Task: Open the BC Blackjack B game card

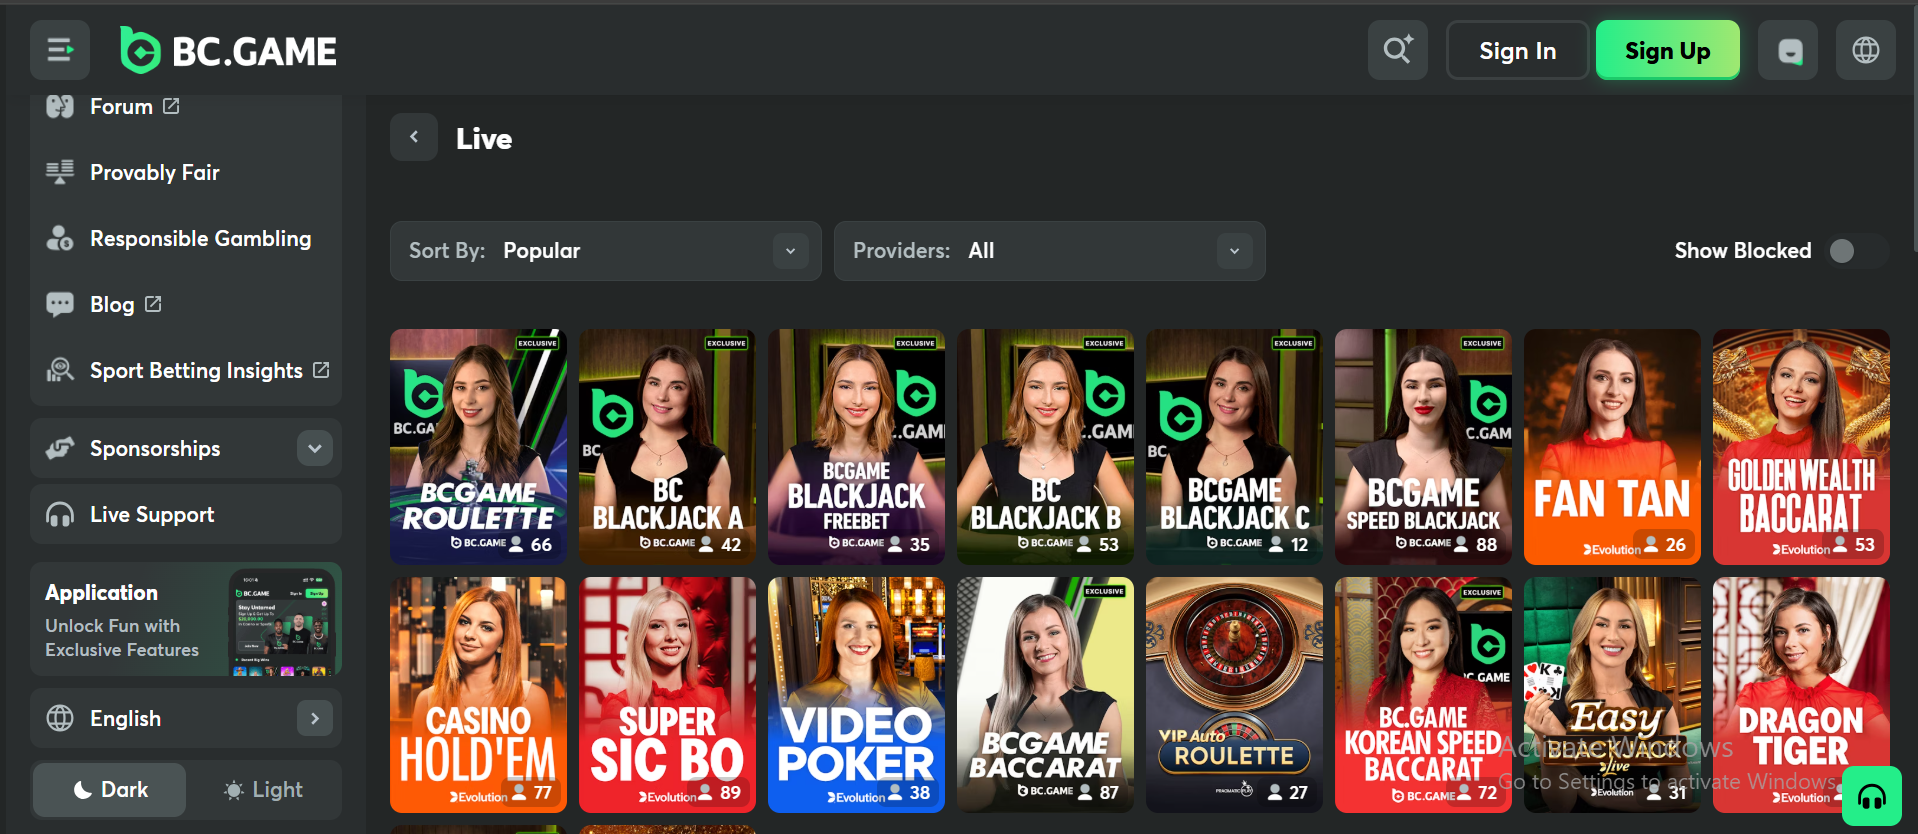Action: [1045, 447]
